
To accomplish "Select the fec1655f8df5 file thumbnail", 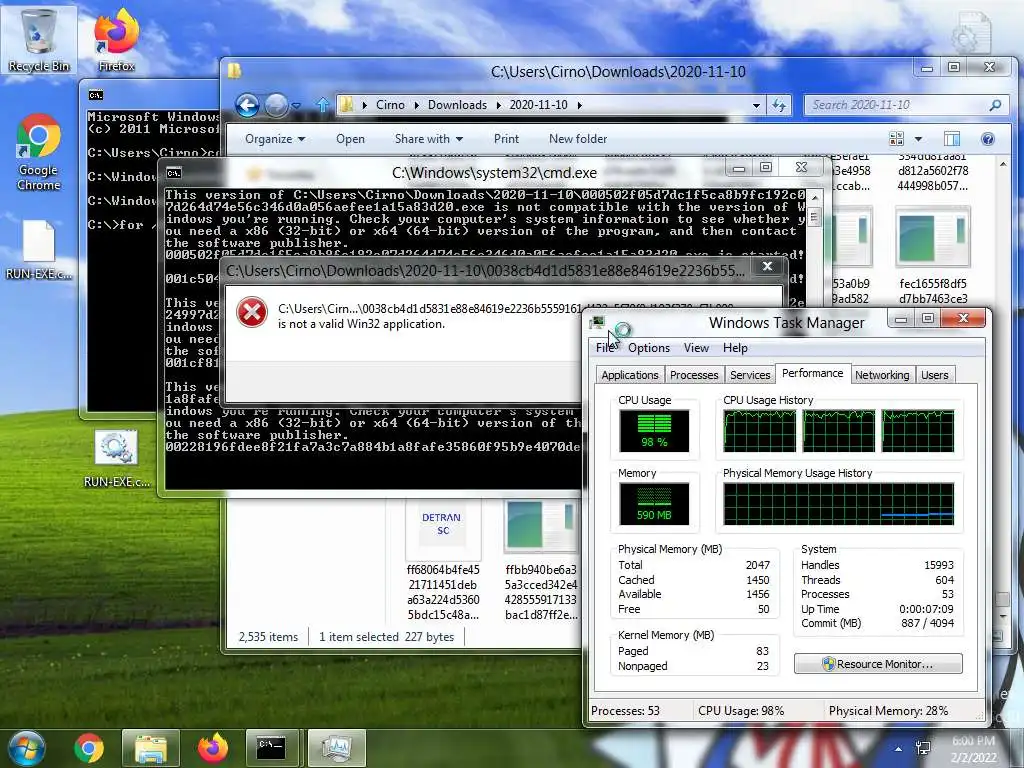I will click(932, 238).
